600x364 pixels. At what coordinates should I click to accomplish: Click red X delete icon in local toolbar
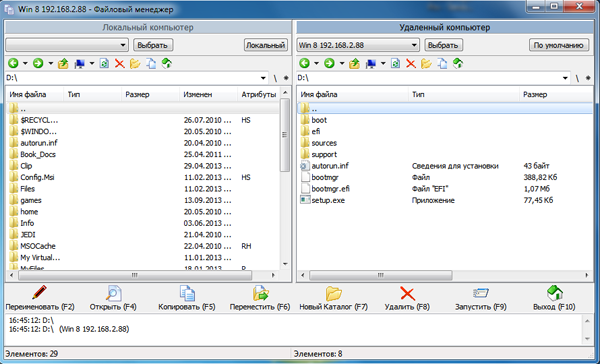click(x=120, y=64)
